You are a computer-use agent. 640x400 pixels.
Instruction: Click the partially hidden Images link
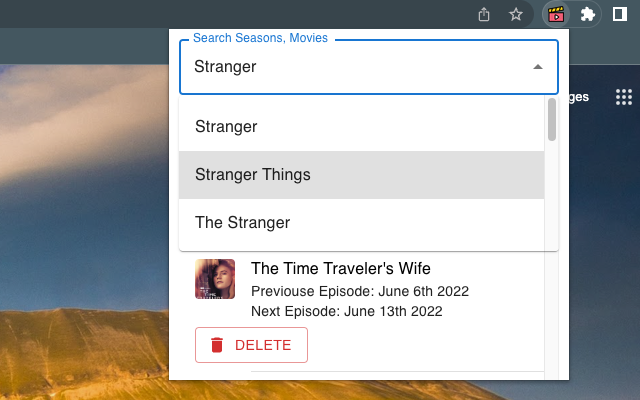[x=578, y=97]
